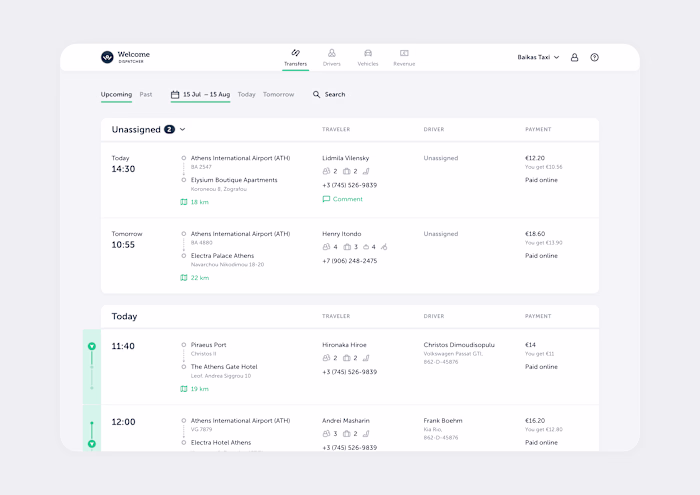Select traveler Andrei Masharin
This screenshot has width=700, height=495.
pyautogui.click(x=346, y=420)
